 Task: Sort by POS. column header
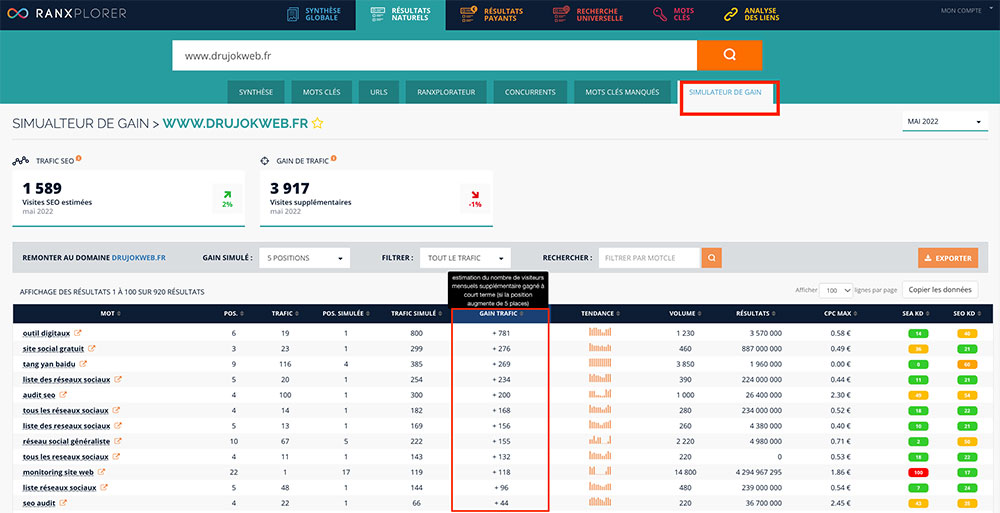233,313
